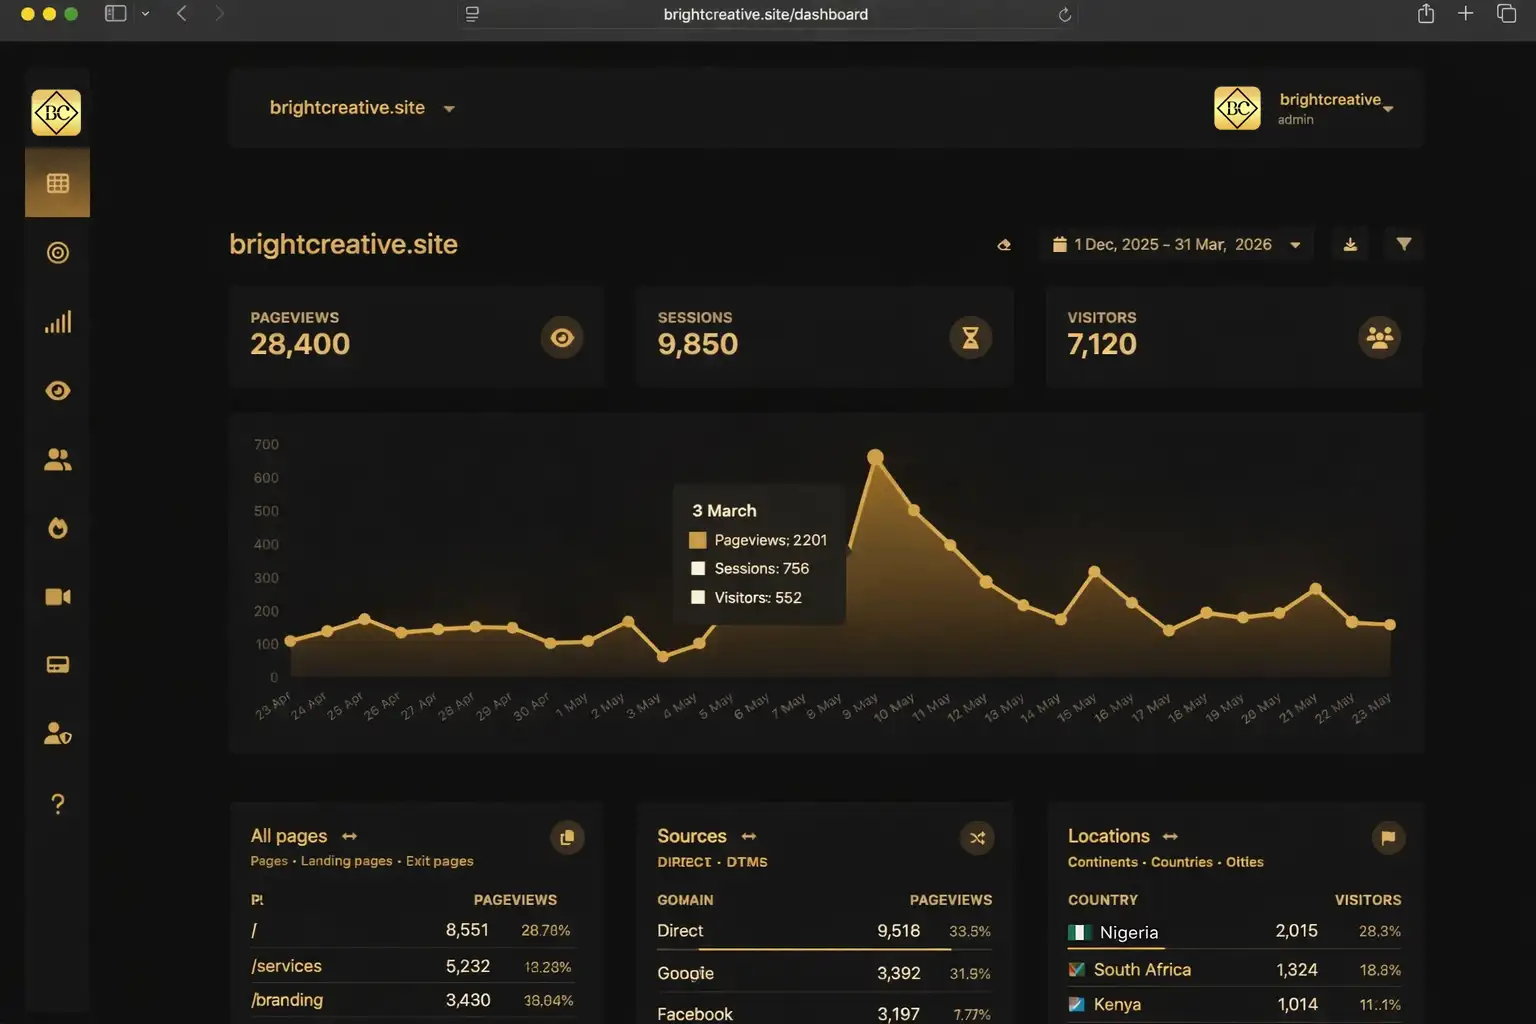Switch to the Continents tab in Locations
The image size is (1536, 1024).
1103,862
